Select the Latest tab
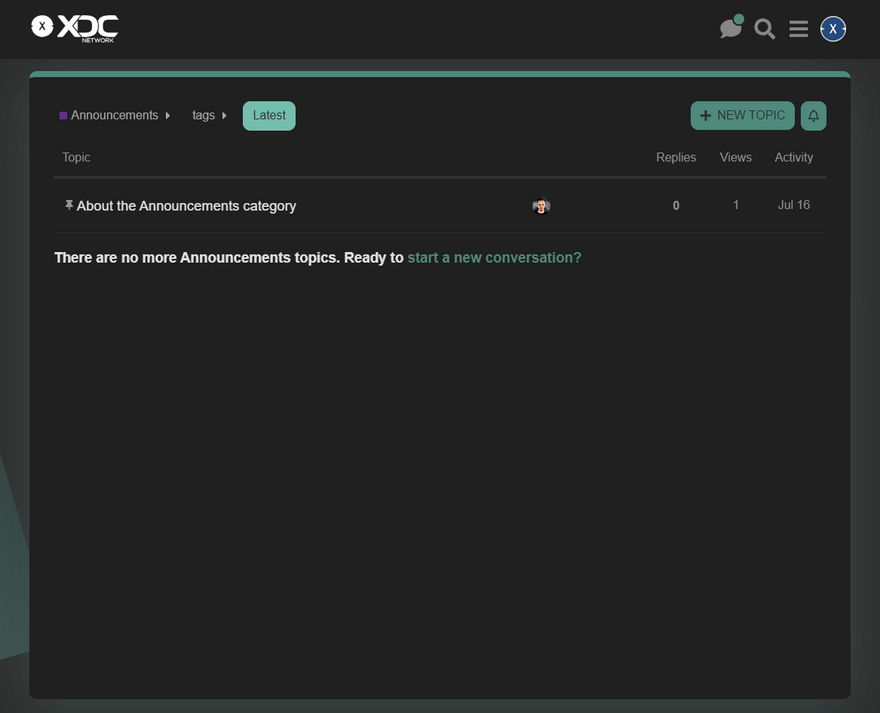Viewport: 880px width, 713px height. click(269, 116)
